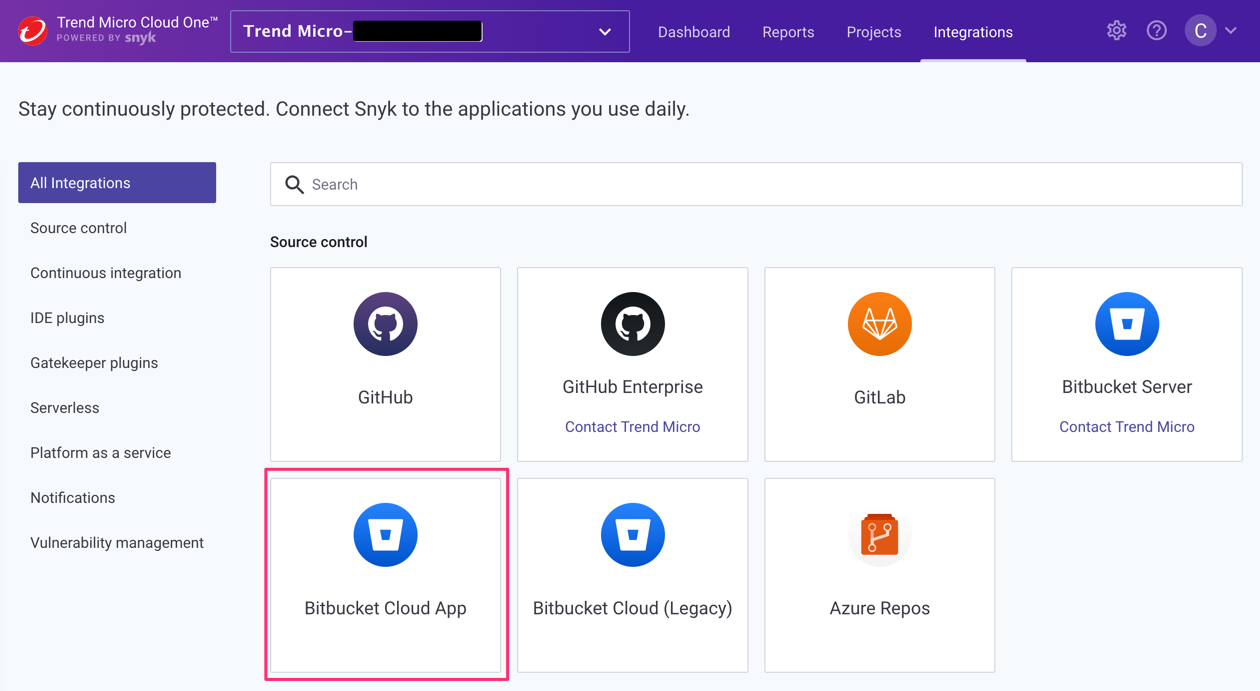This screenshot has height=691, width=1260.
Task: Click the Bitbucket Cloud (Legacy) label
Action: pos(632,608)
